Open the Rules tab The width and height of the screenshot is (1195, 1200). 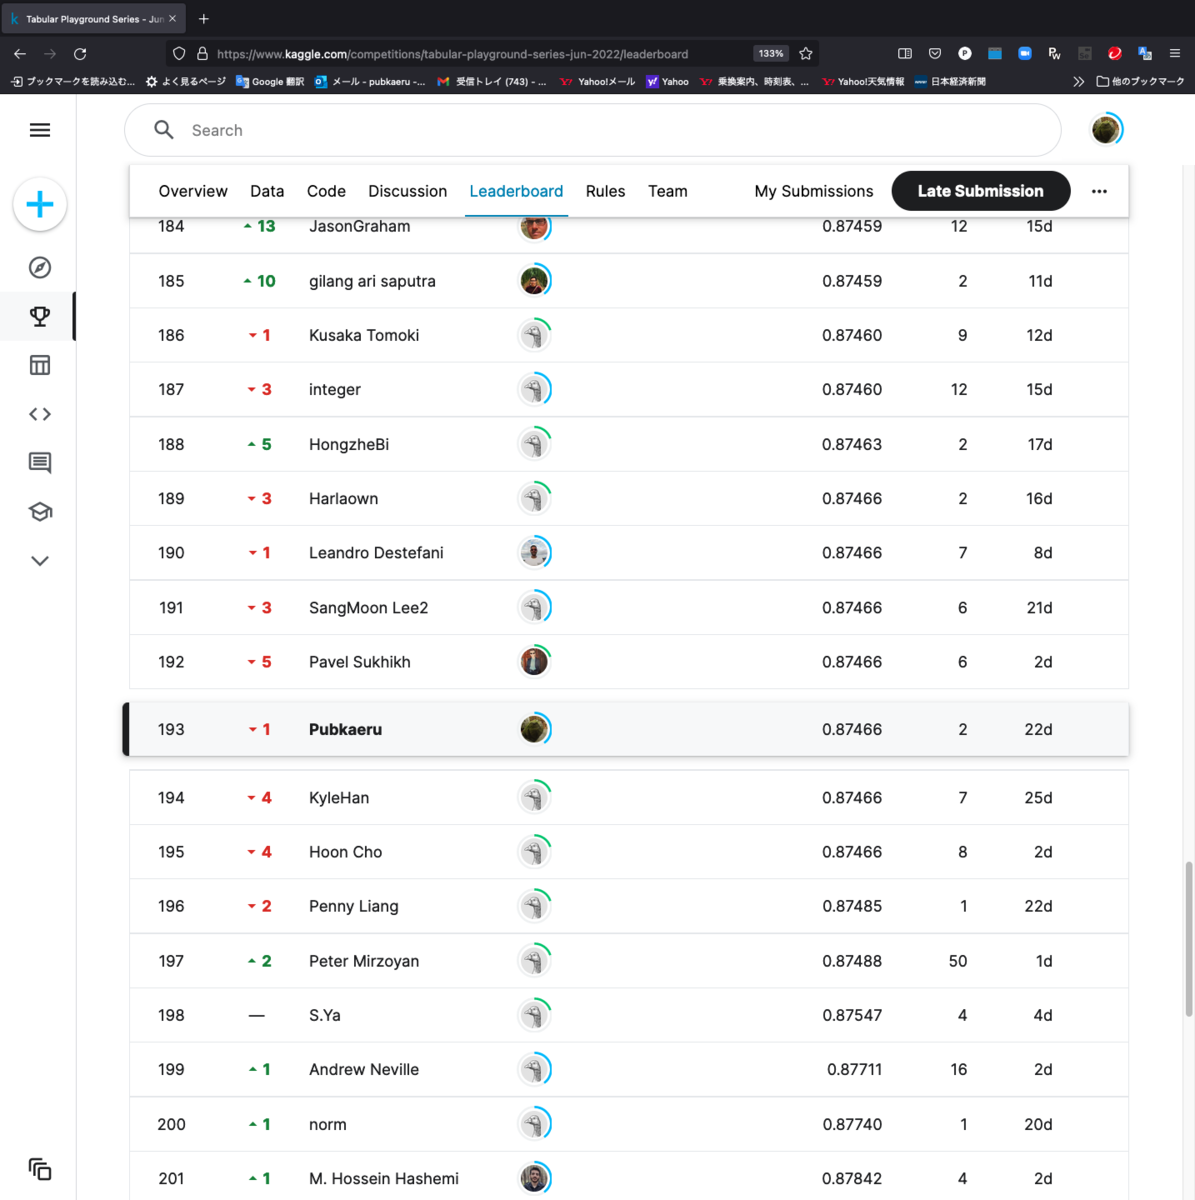coord(605,191)
